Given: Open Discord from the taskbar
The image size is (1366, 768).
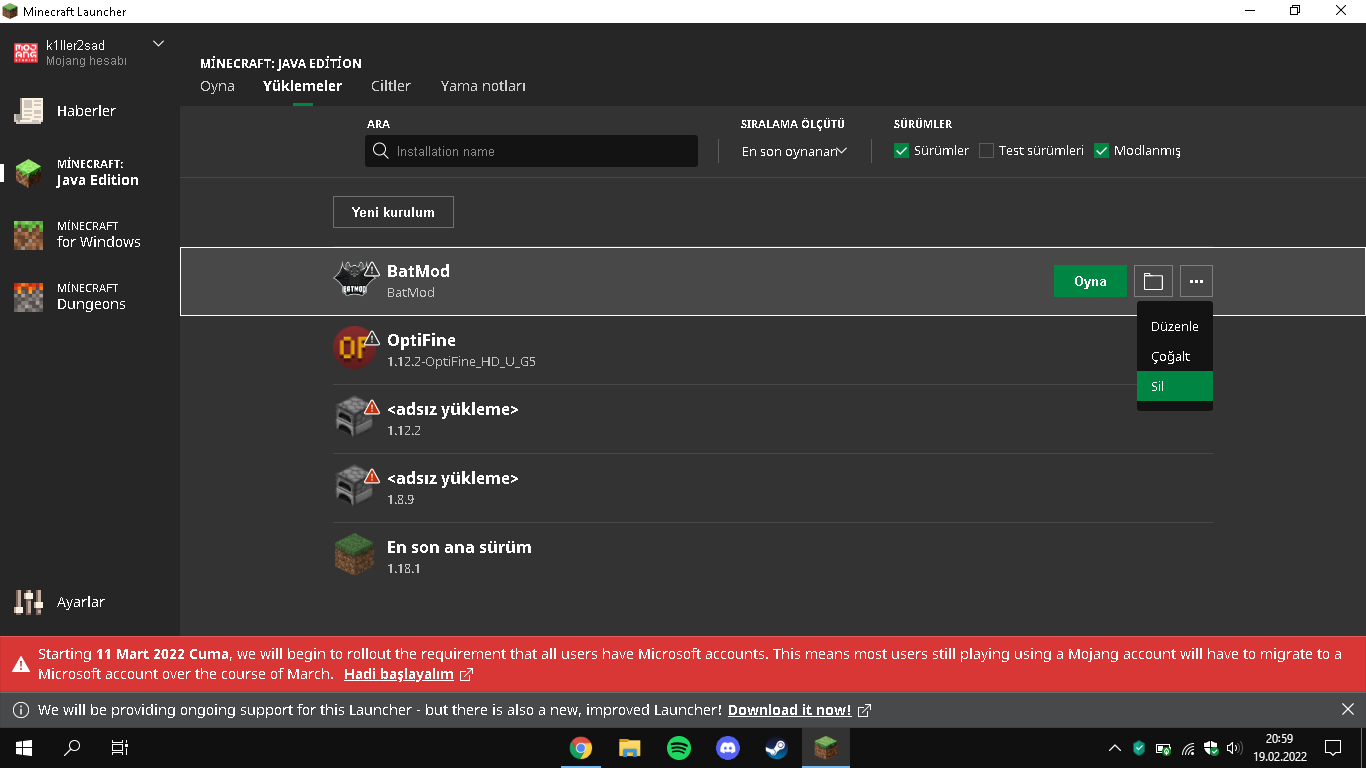Looking at the screenshot, I should click(727, 748).
